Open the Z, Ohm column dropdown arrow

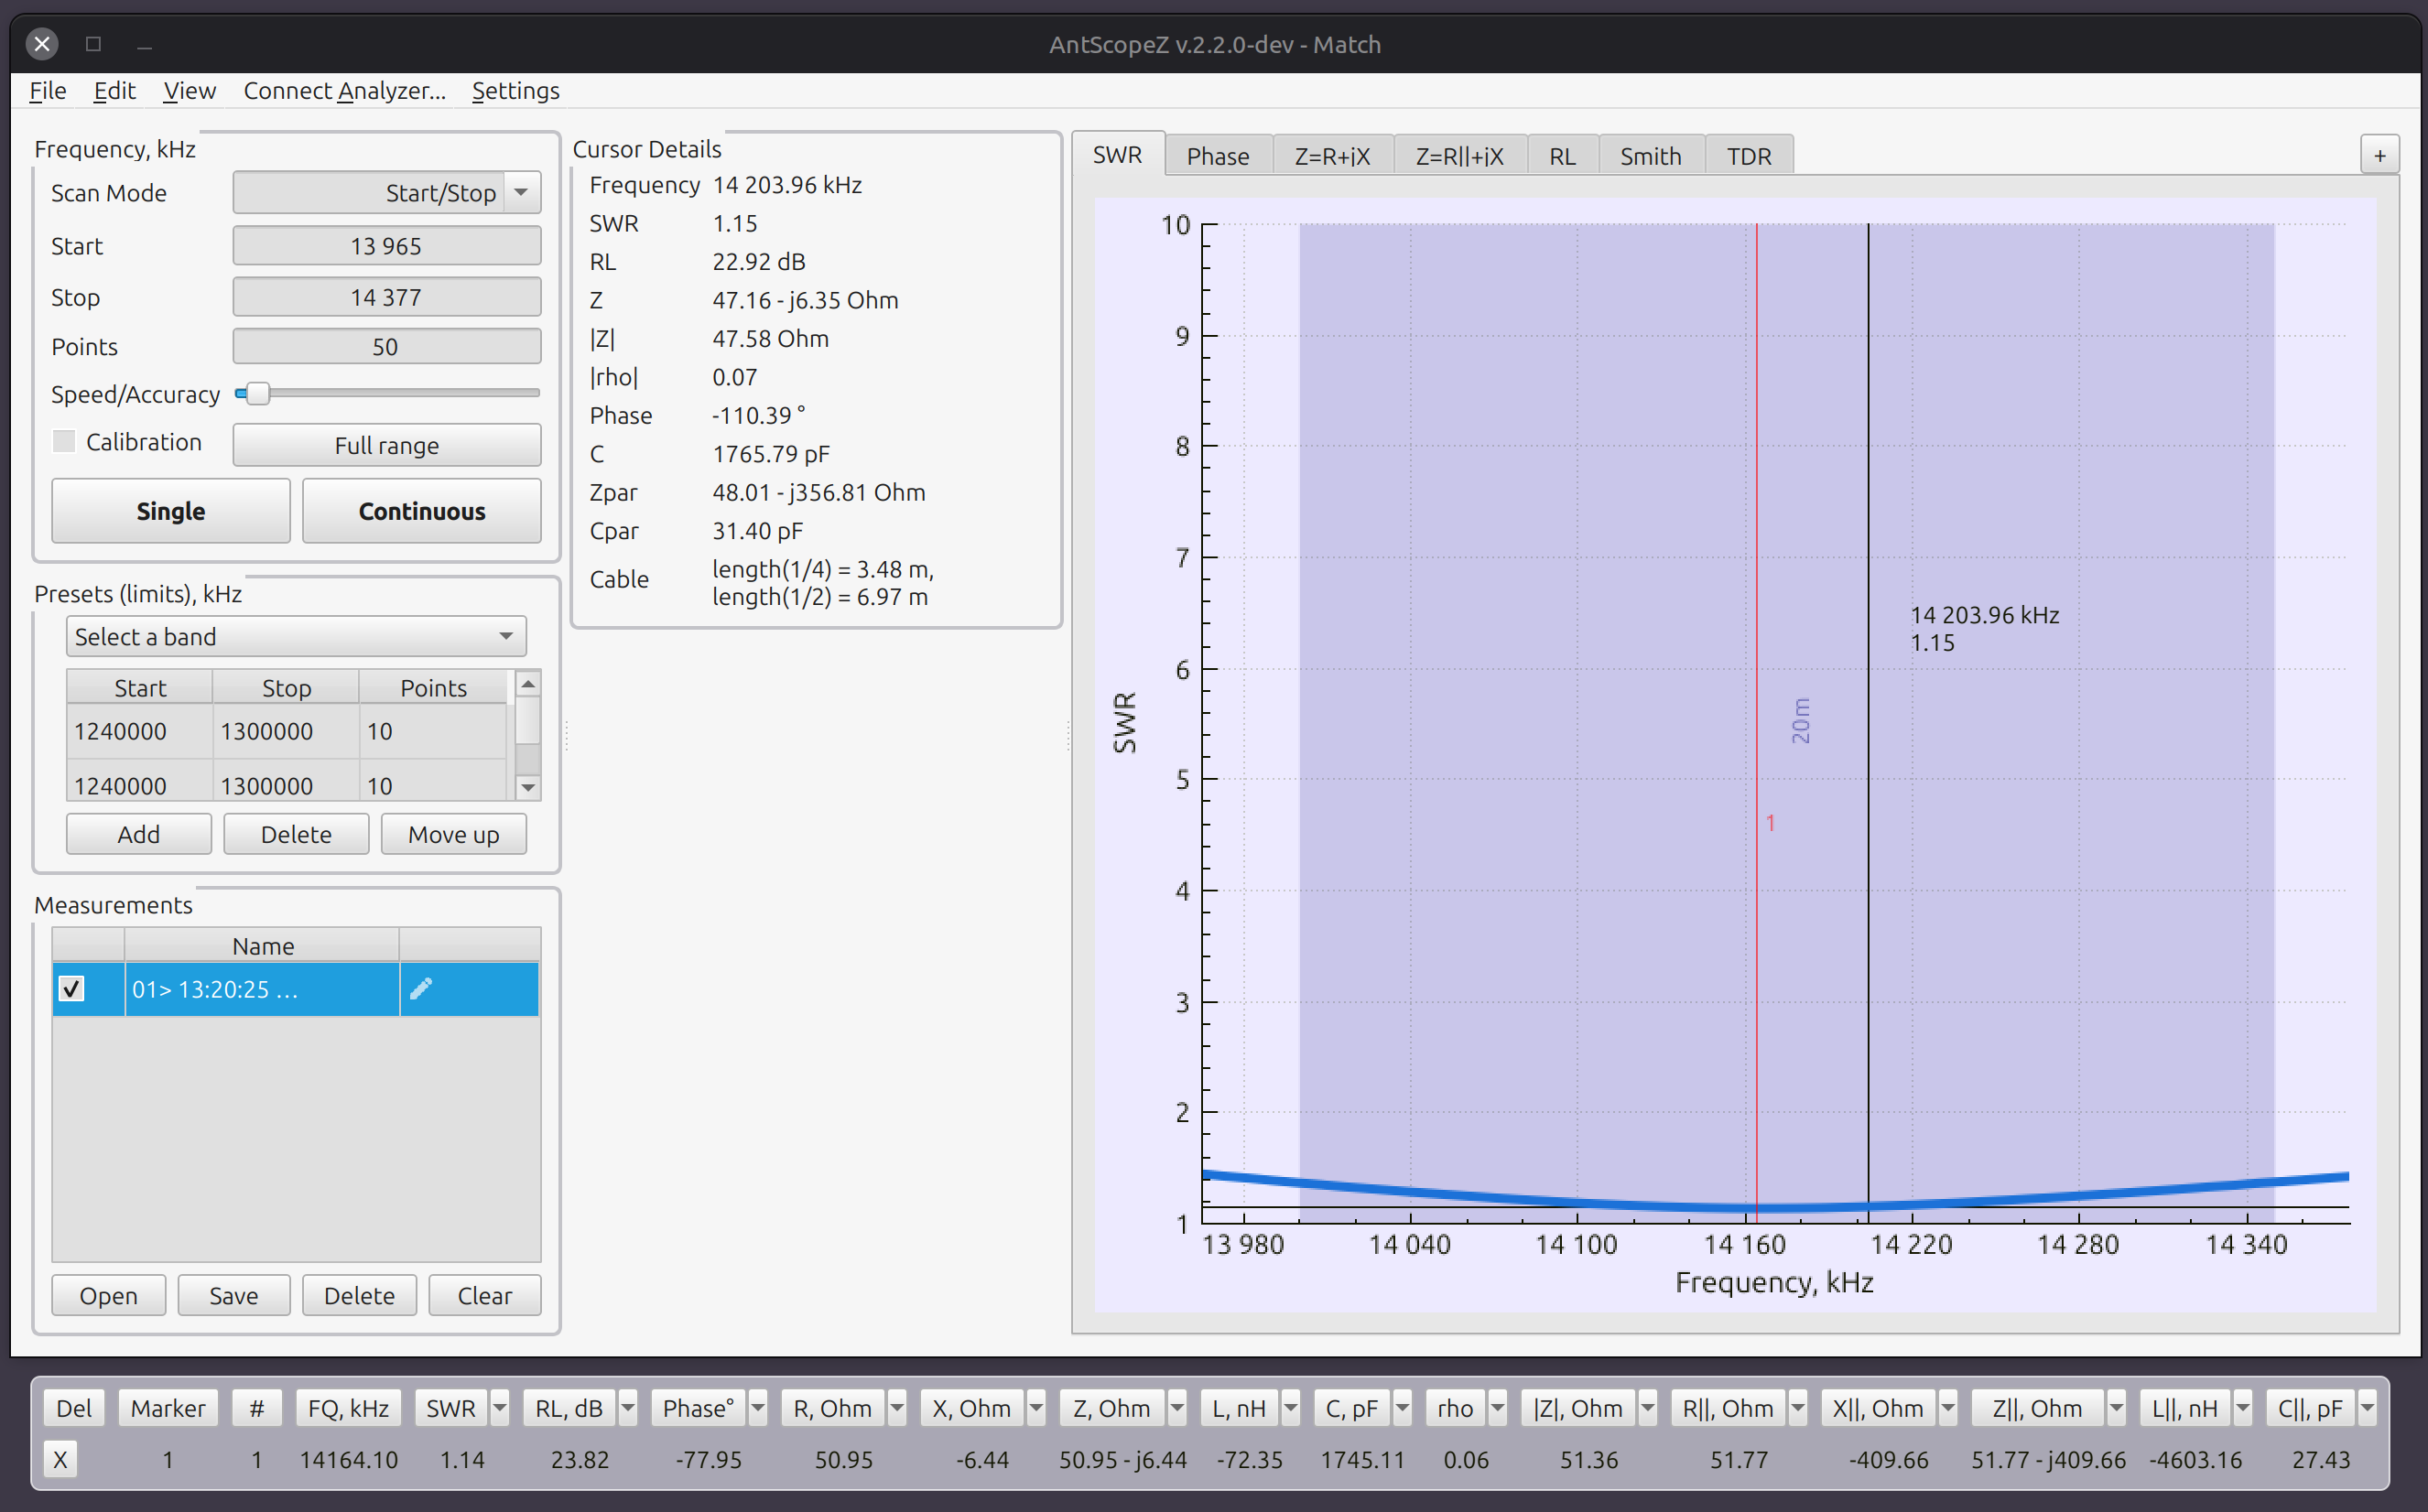coord(1177,1408)
